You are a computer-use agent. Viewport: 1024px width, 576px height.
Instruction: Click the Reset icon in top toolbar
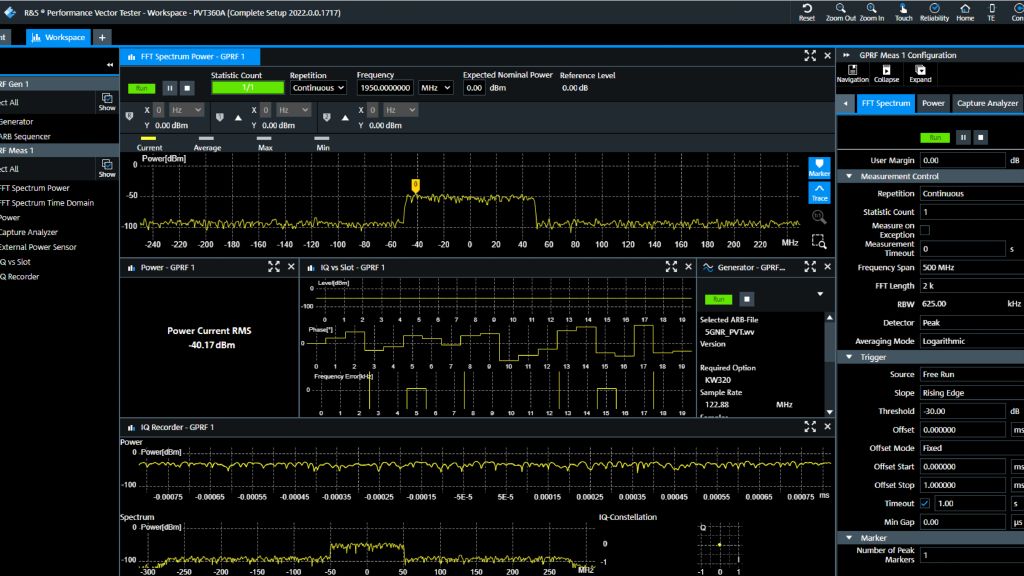tap(806, 12)
